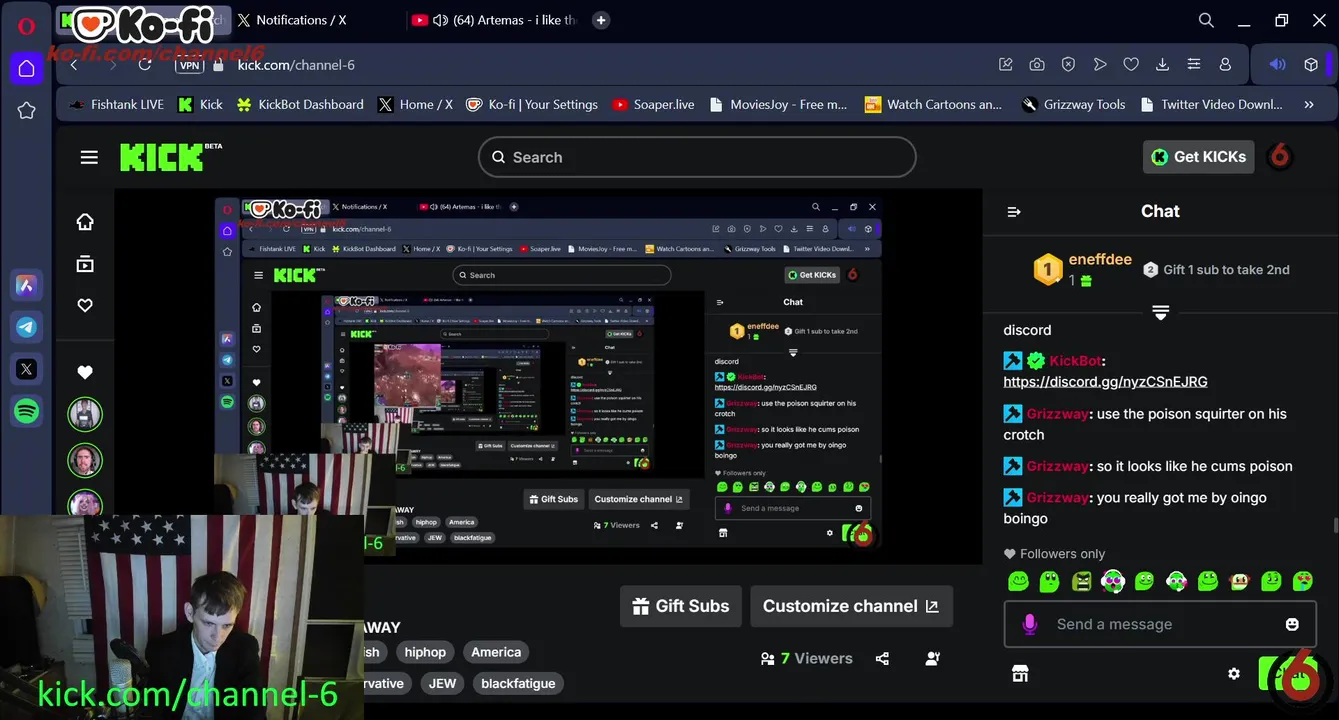Open the KickBot Dashboard bookmark
Screen dimensions: 1339x720
[300, 104]
